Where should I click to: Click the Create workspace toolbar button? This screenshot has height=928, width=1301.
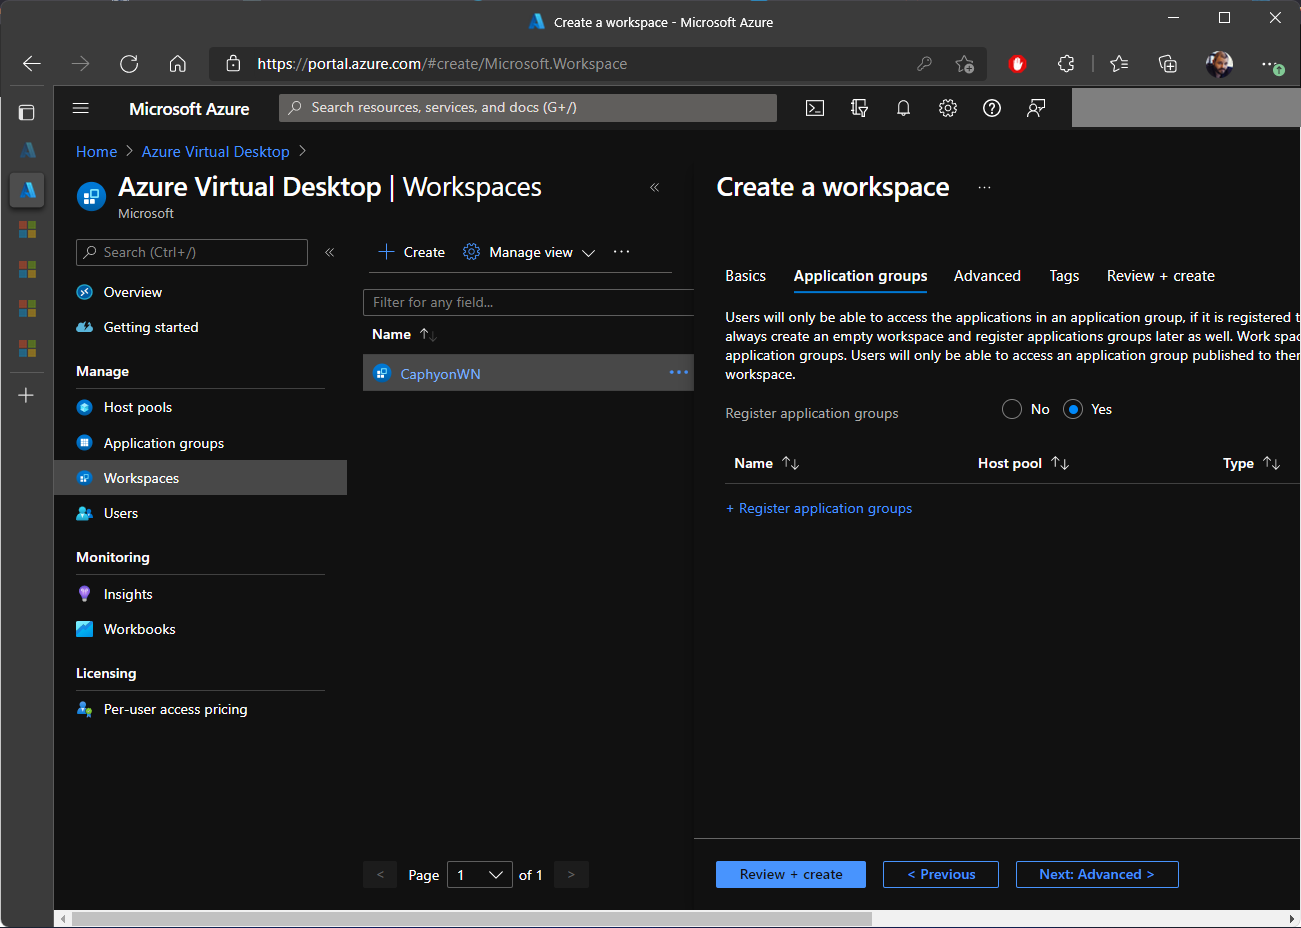click(x=412, y=252)
